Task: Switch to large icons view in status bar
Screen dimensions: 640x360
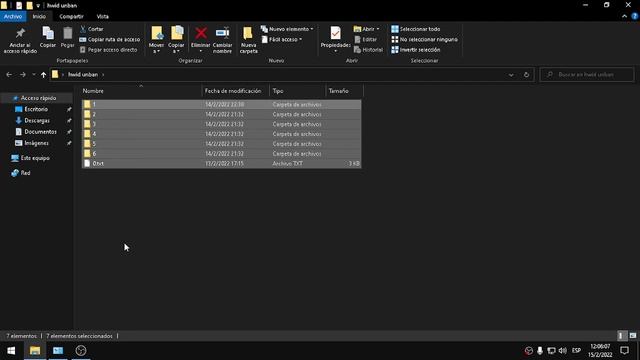Action: point(633,336)
